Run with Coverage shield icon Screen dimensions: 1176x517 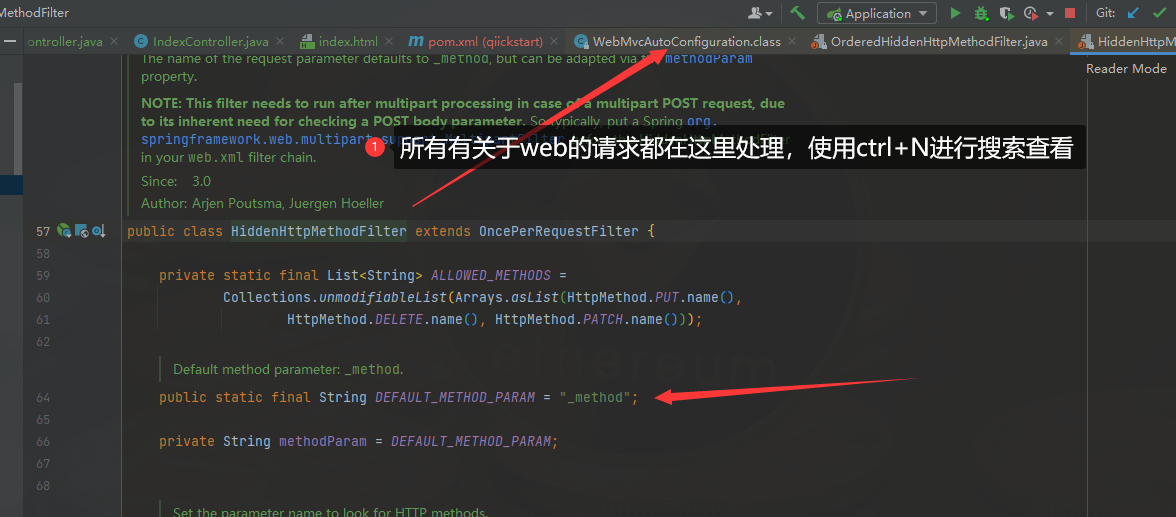1006,13
